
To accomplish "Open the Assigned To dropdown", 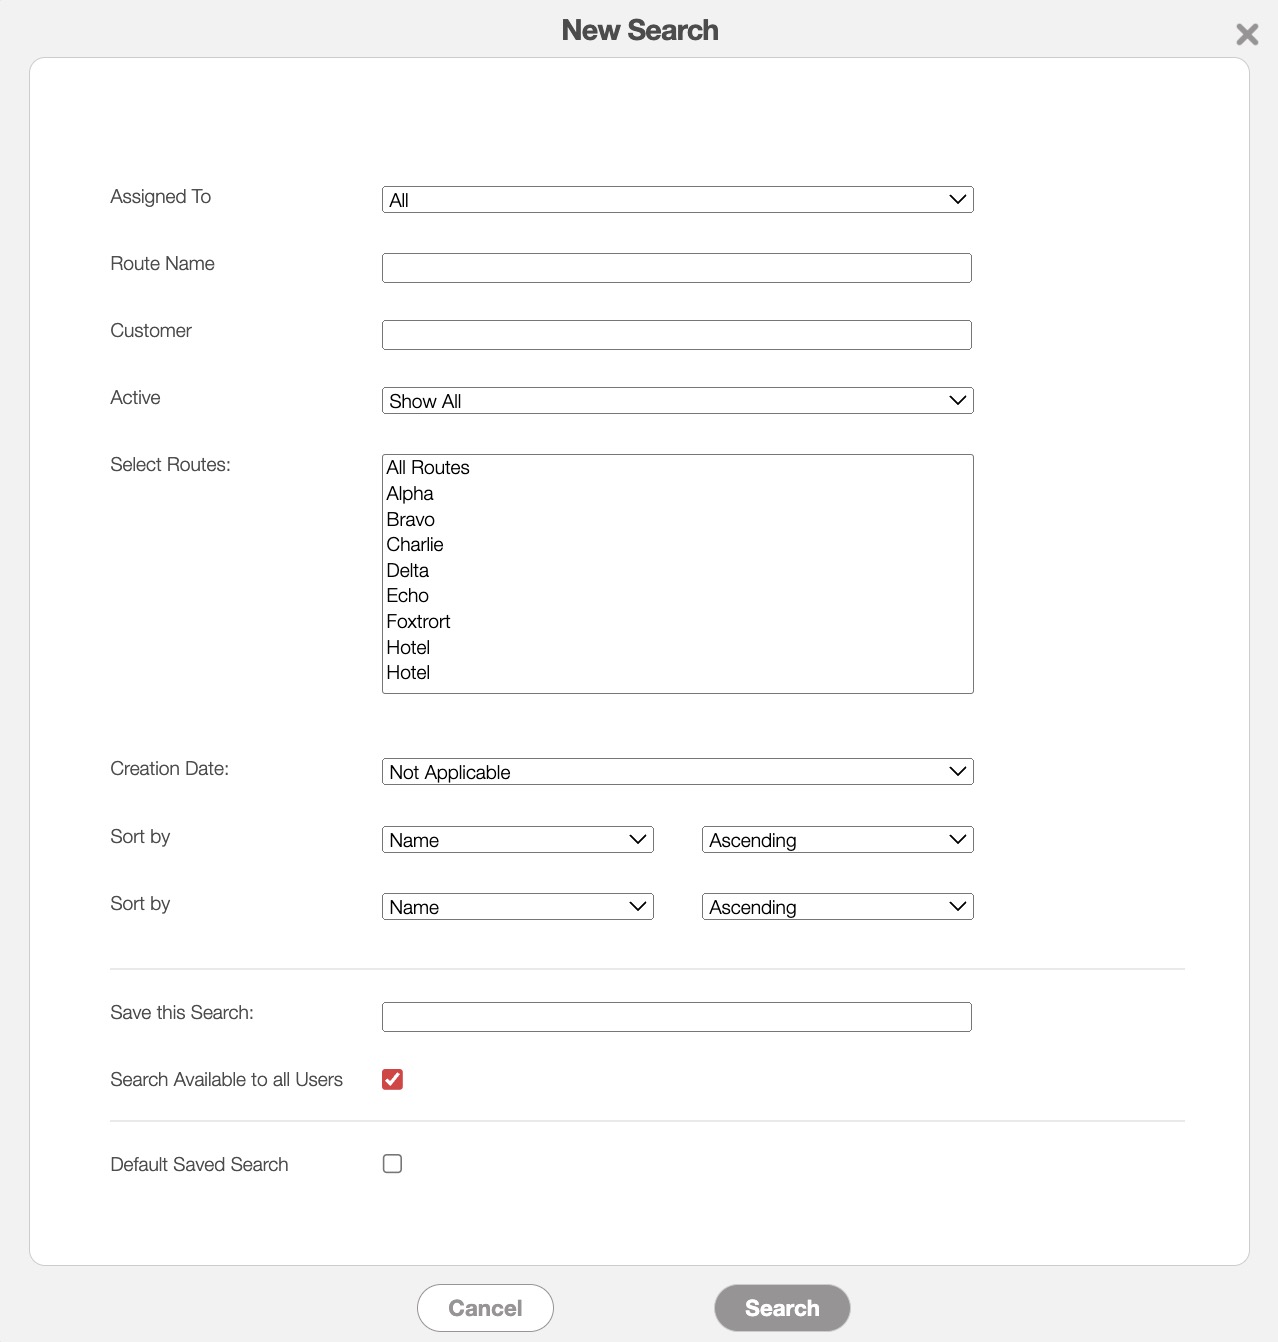I will click(x=677, y=200).
